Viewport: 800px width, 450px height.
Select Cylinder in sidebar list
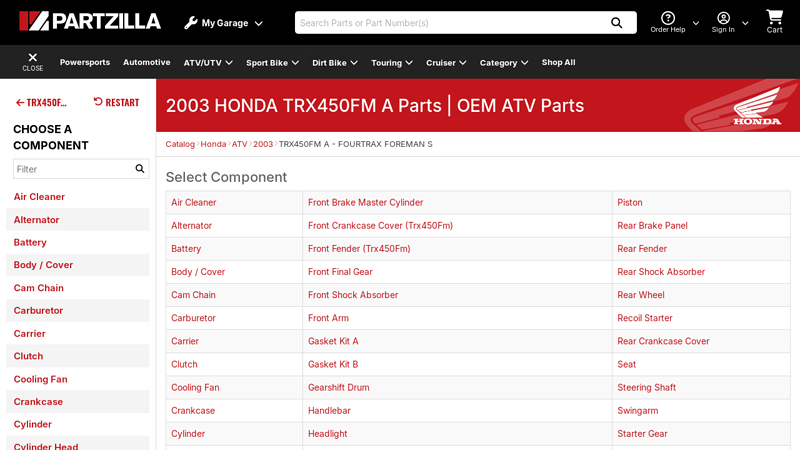[33, 424]
